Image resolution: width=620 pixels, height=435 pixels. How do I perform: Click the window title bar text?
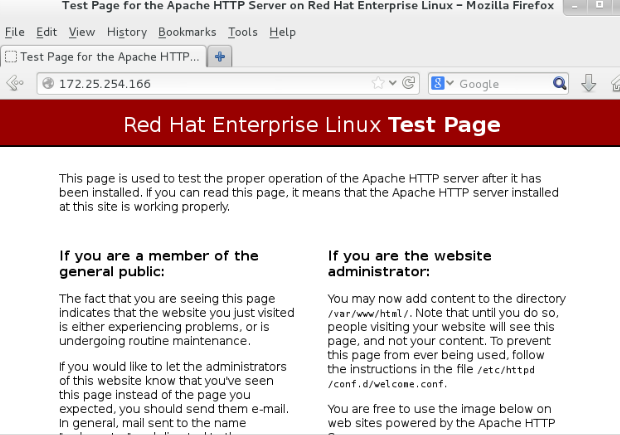[x=308, y=6]
